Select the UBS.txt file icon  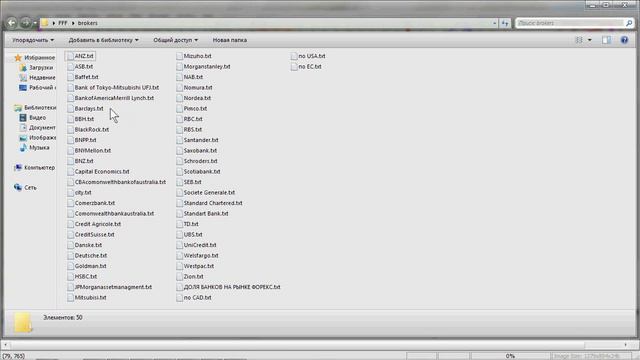click(x=180, y=235)
